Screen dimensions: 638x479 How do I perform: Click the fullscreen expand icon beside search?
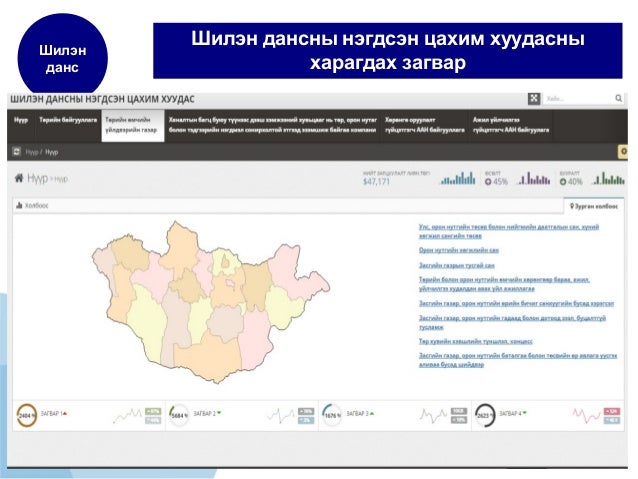(x=534, y=98)
